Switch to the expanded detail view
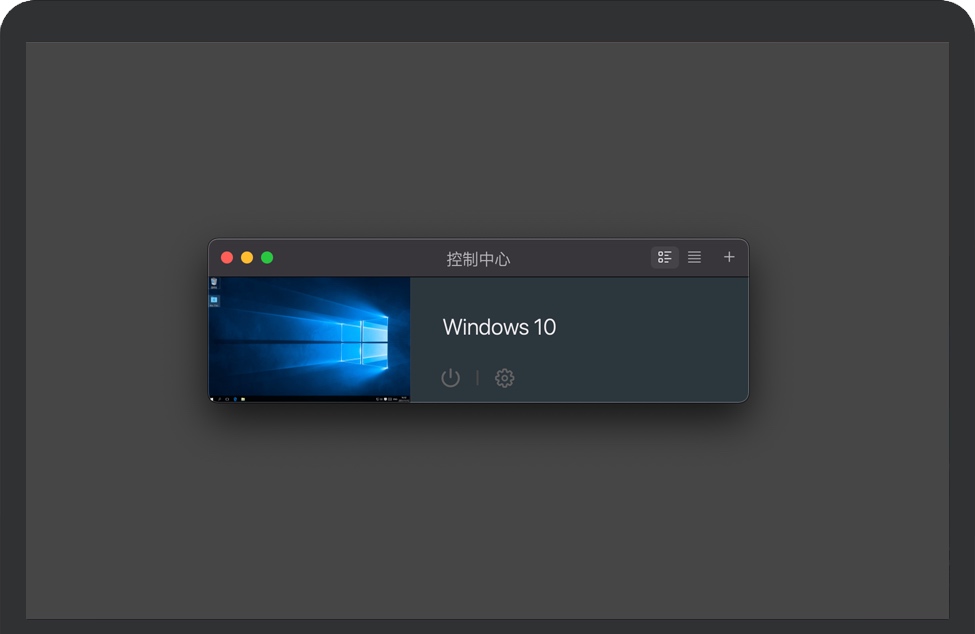Screen dimensions: 975x634 [665, 257]
